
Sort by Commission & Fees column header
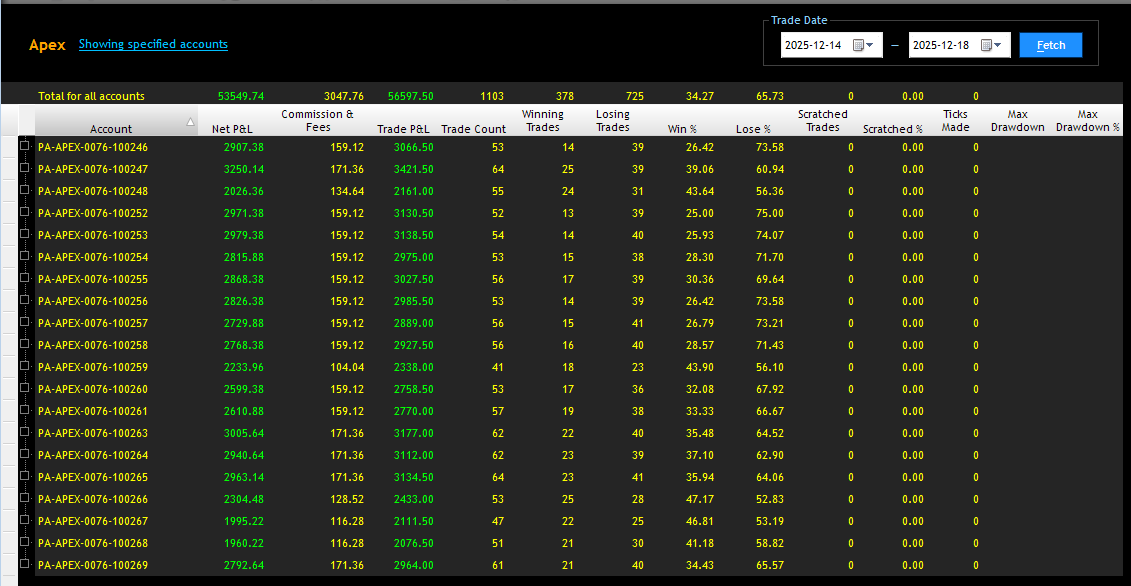(x=317, y=121)
